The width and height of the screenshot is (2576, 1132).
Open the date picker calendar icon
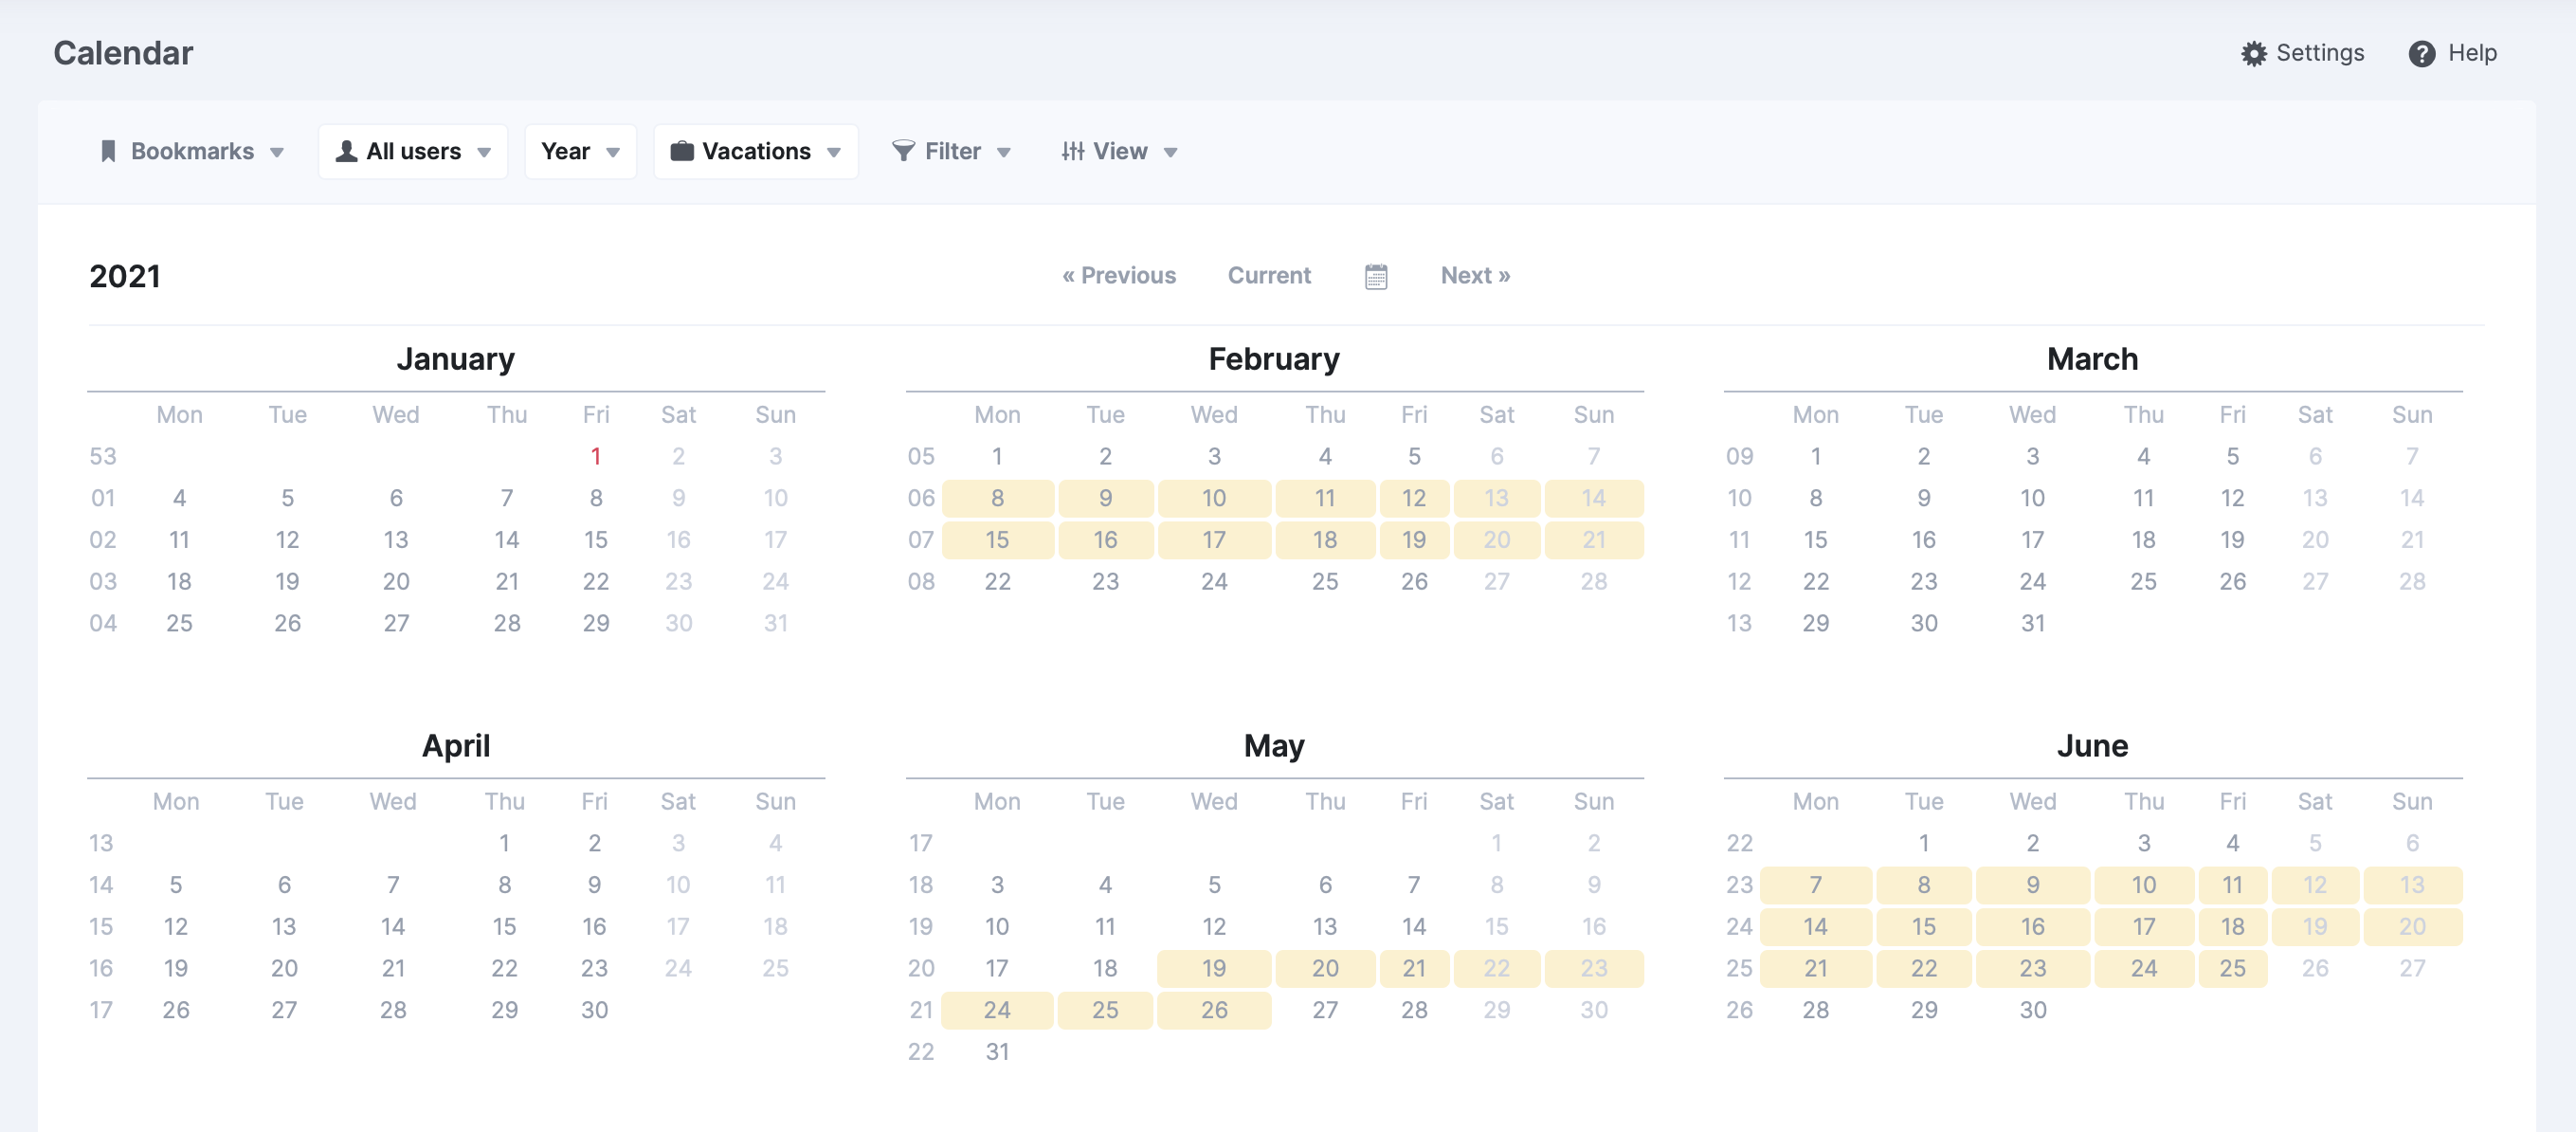(x=1376, y=276)
